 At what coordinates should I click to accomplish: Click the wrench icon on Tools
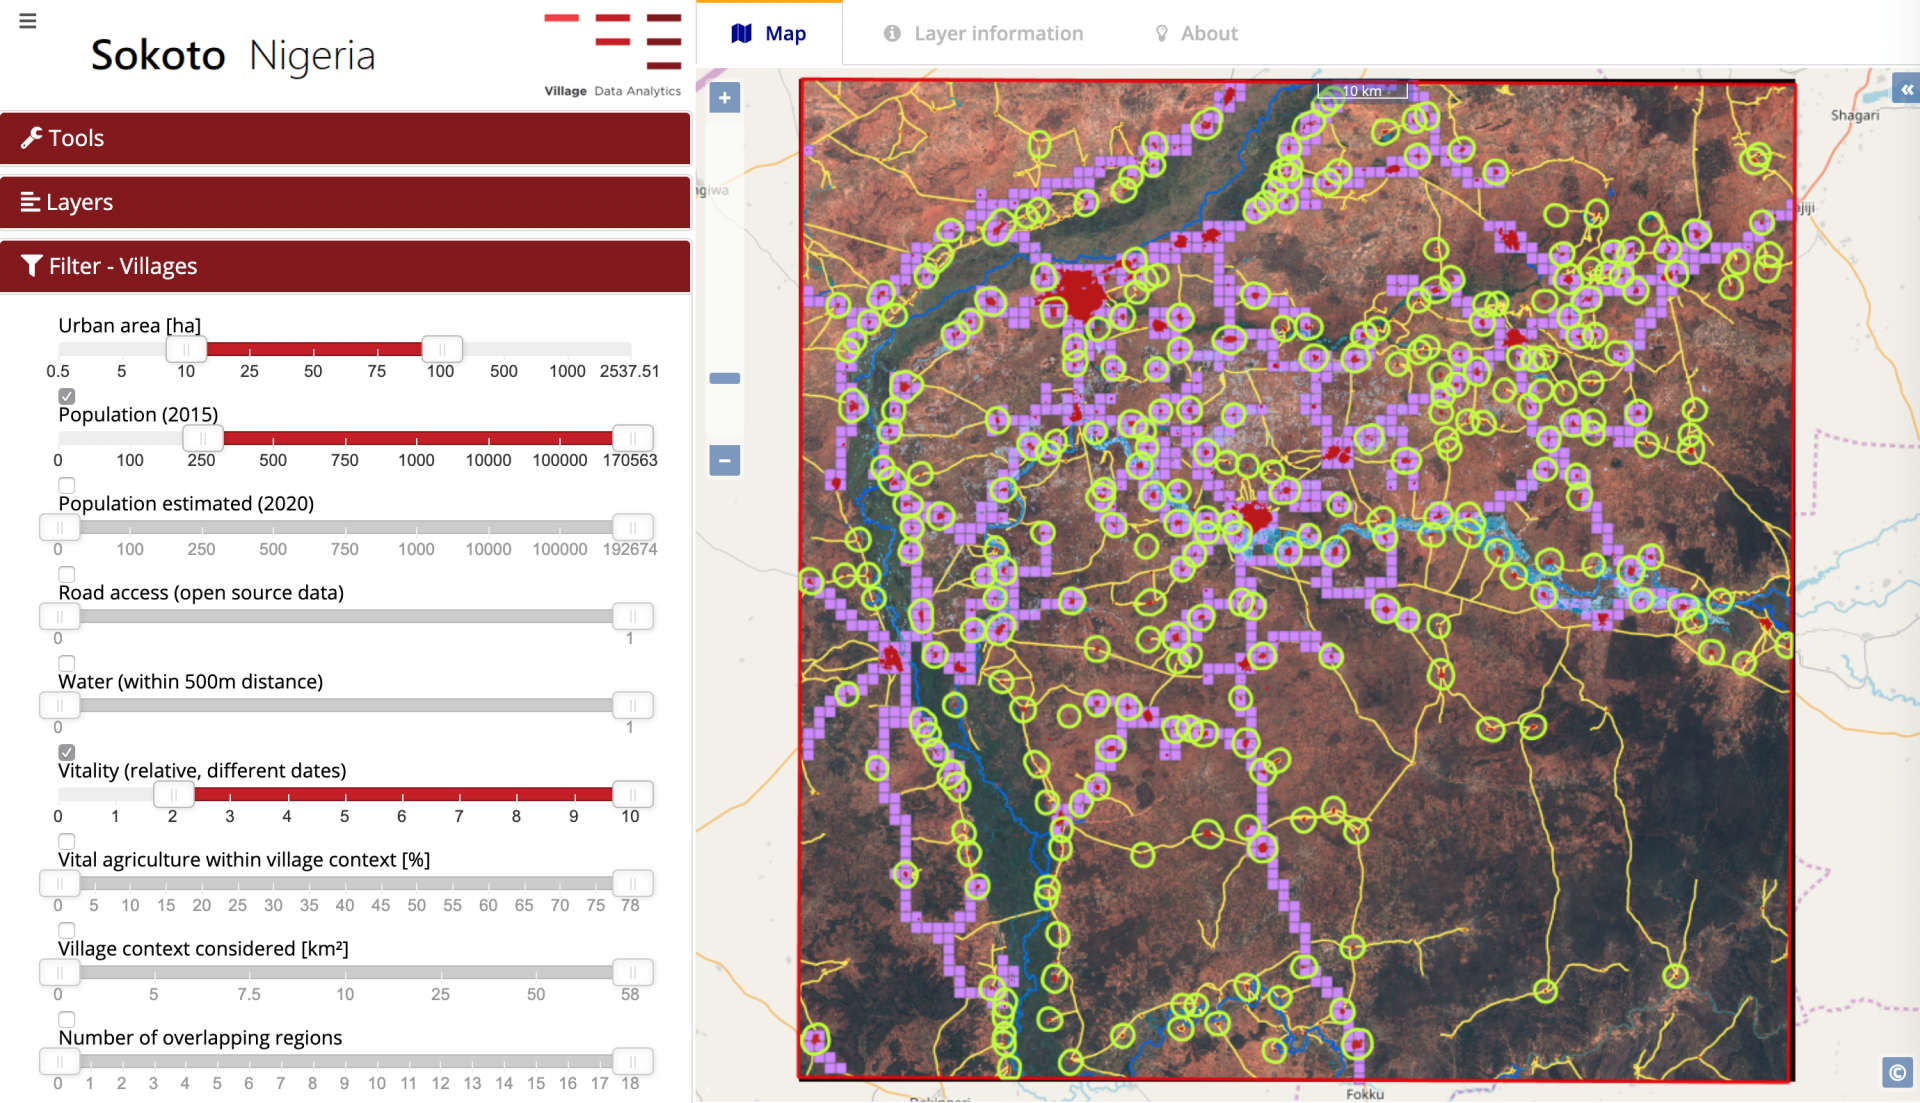pyautogui.click(x=32, y=138)
